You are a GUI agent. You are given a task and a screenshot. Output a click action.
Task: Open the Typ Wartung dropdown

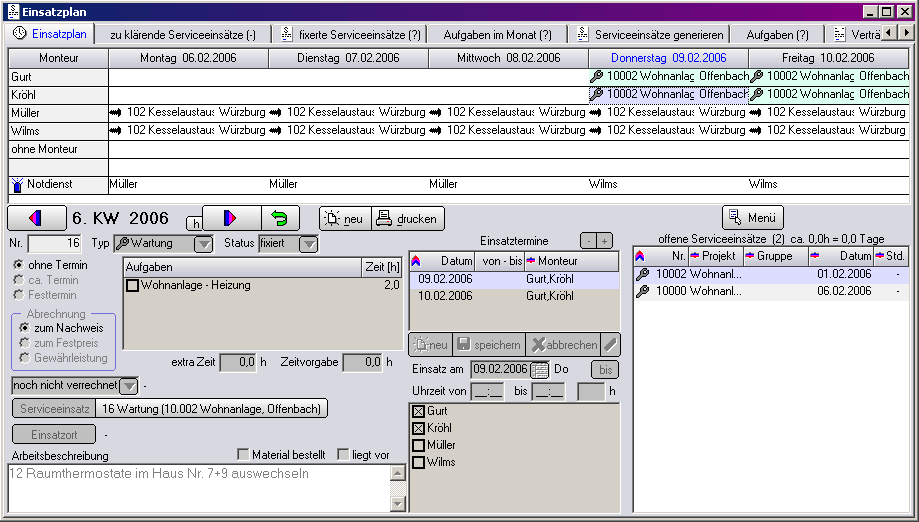[x=203, y=244]
